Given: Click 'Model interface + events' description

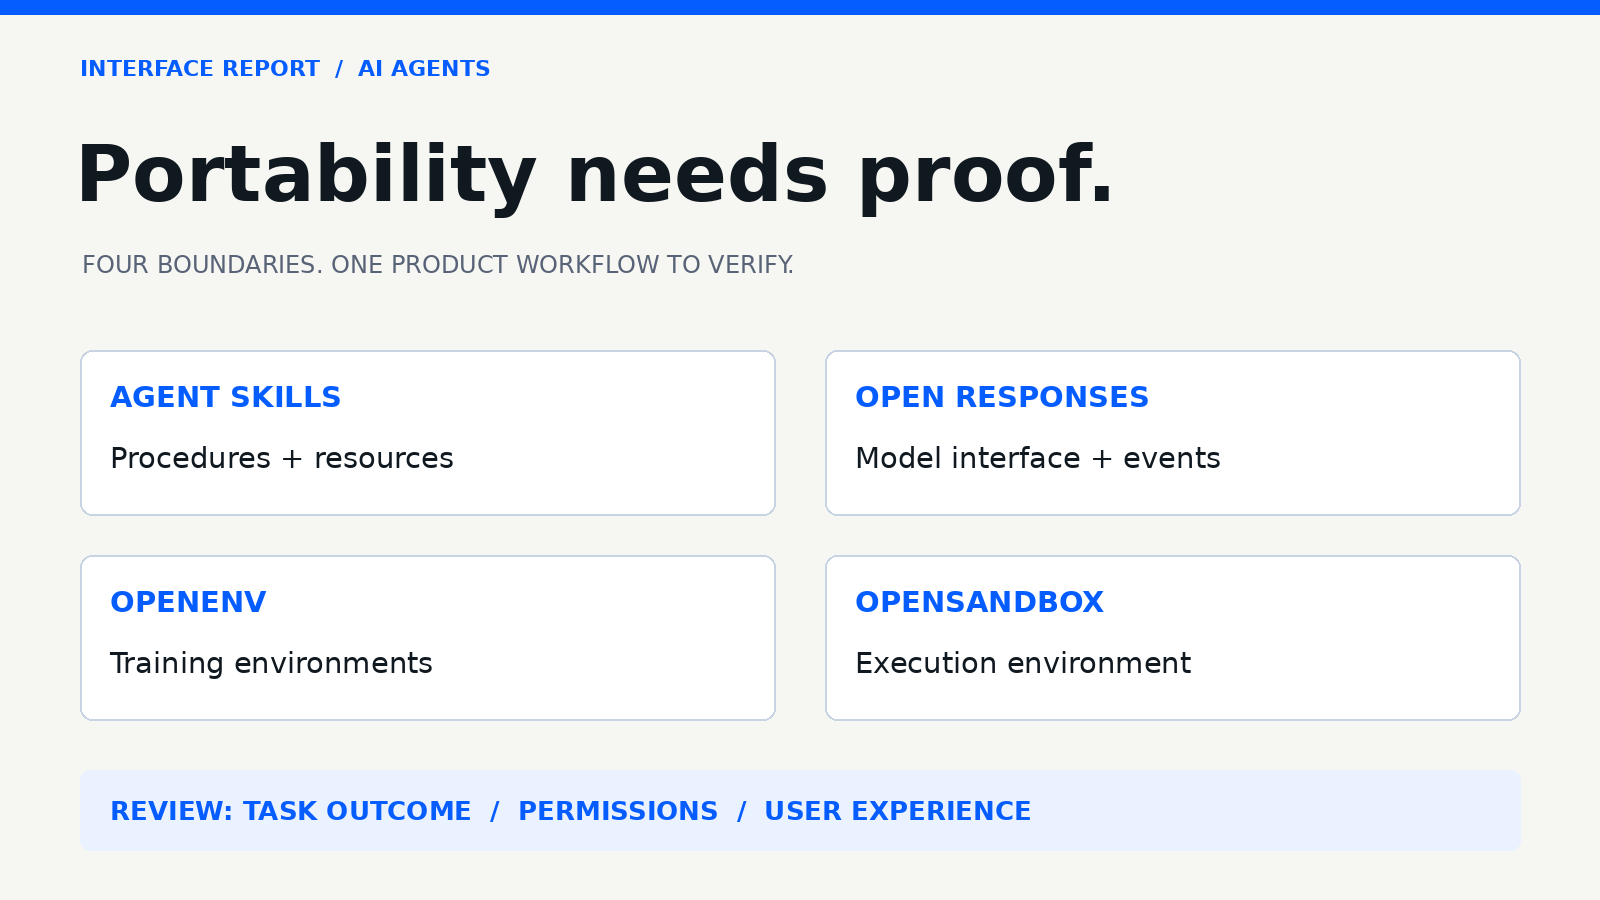Looking at the screenshot, I should pos(1038,458).
